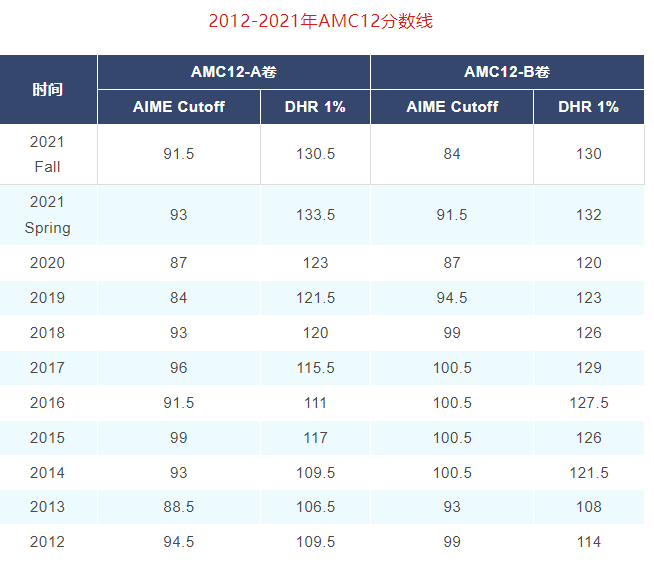Select A卷 DHR value 123 in 2020 row
The width and height of the screenshot is (654, 566).
pyautogui.click(x=315, y=263)
